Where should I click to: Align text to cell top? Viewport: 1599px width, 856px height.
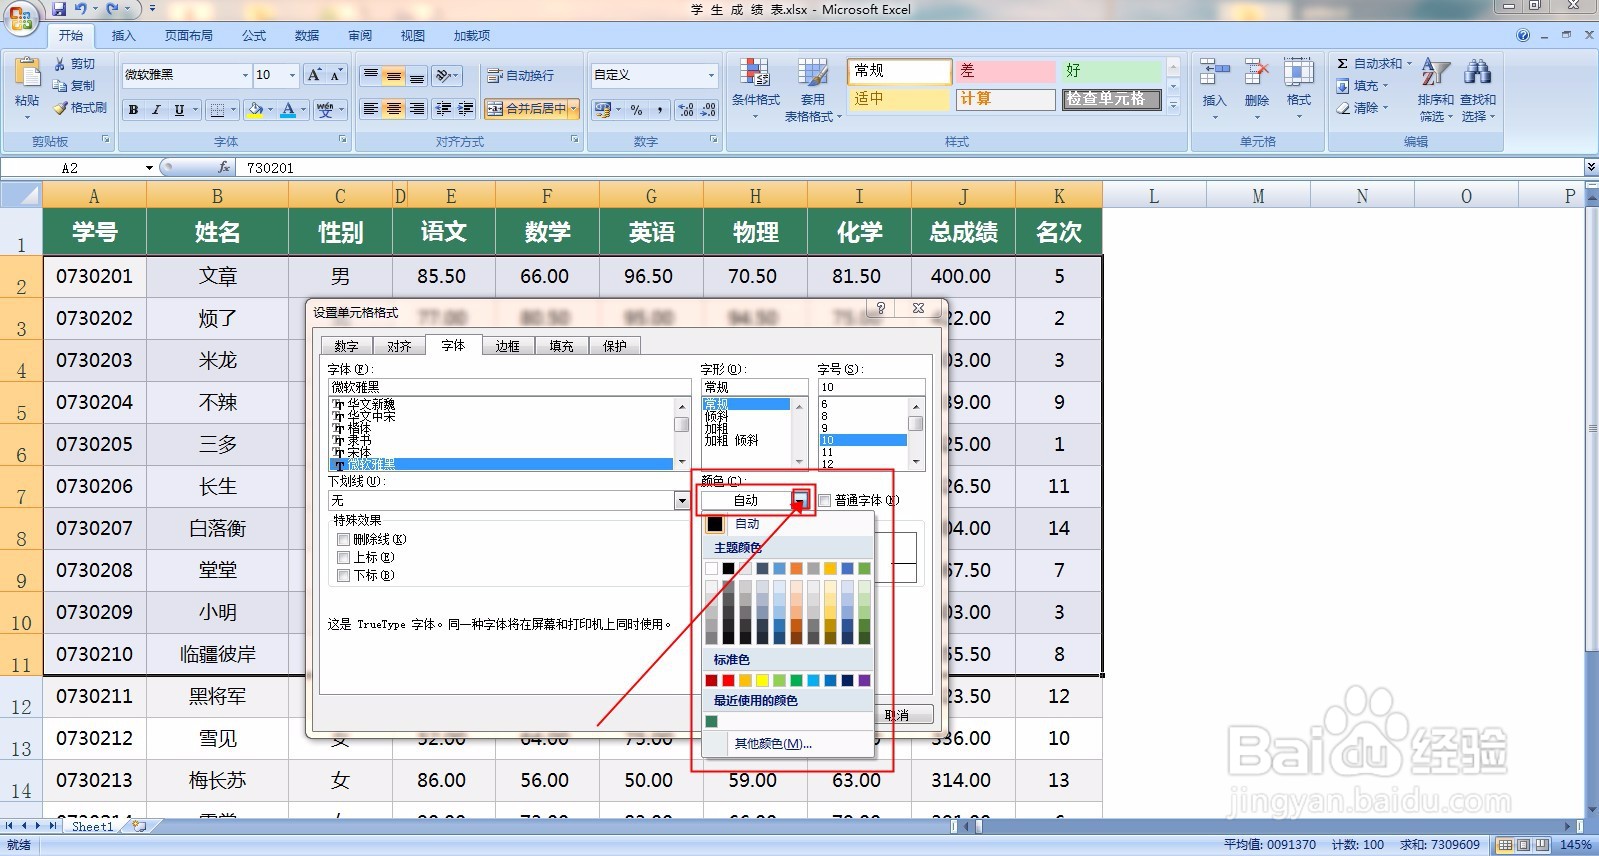point(371,76)
